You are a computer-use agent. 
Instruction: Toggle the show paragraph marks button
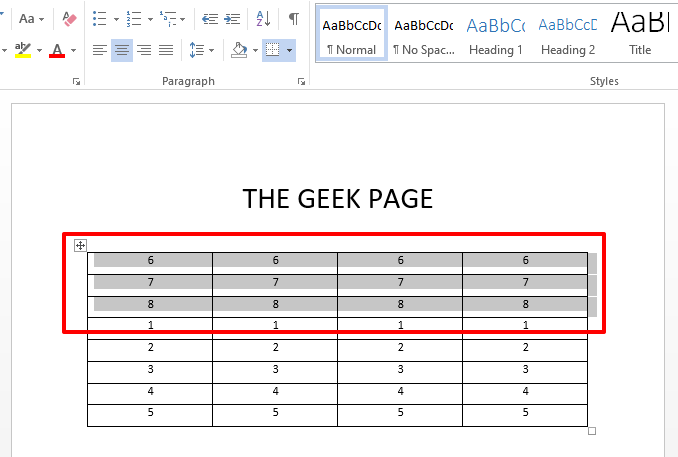coord(293,18)
